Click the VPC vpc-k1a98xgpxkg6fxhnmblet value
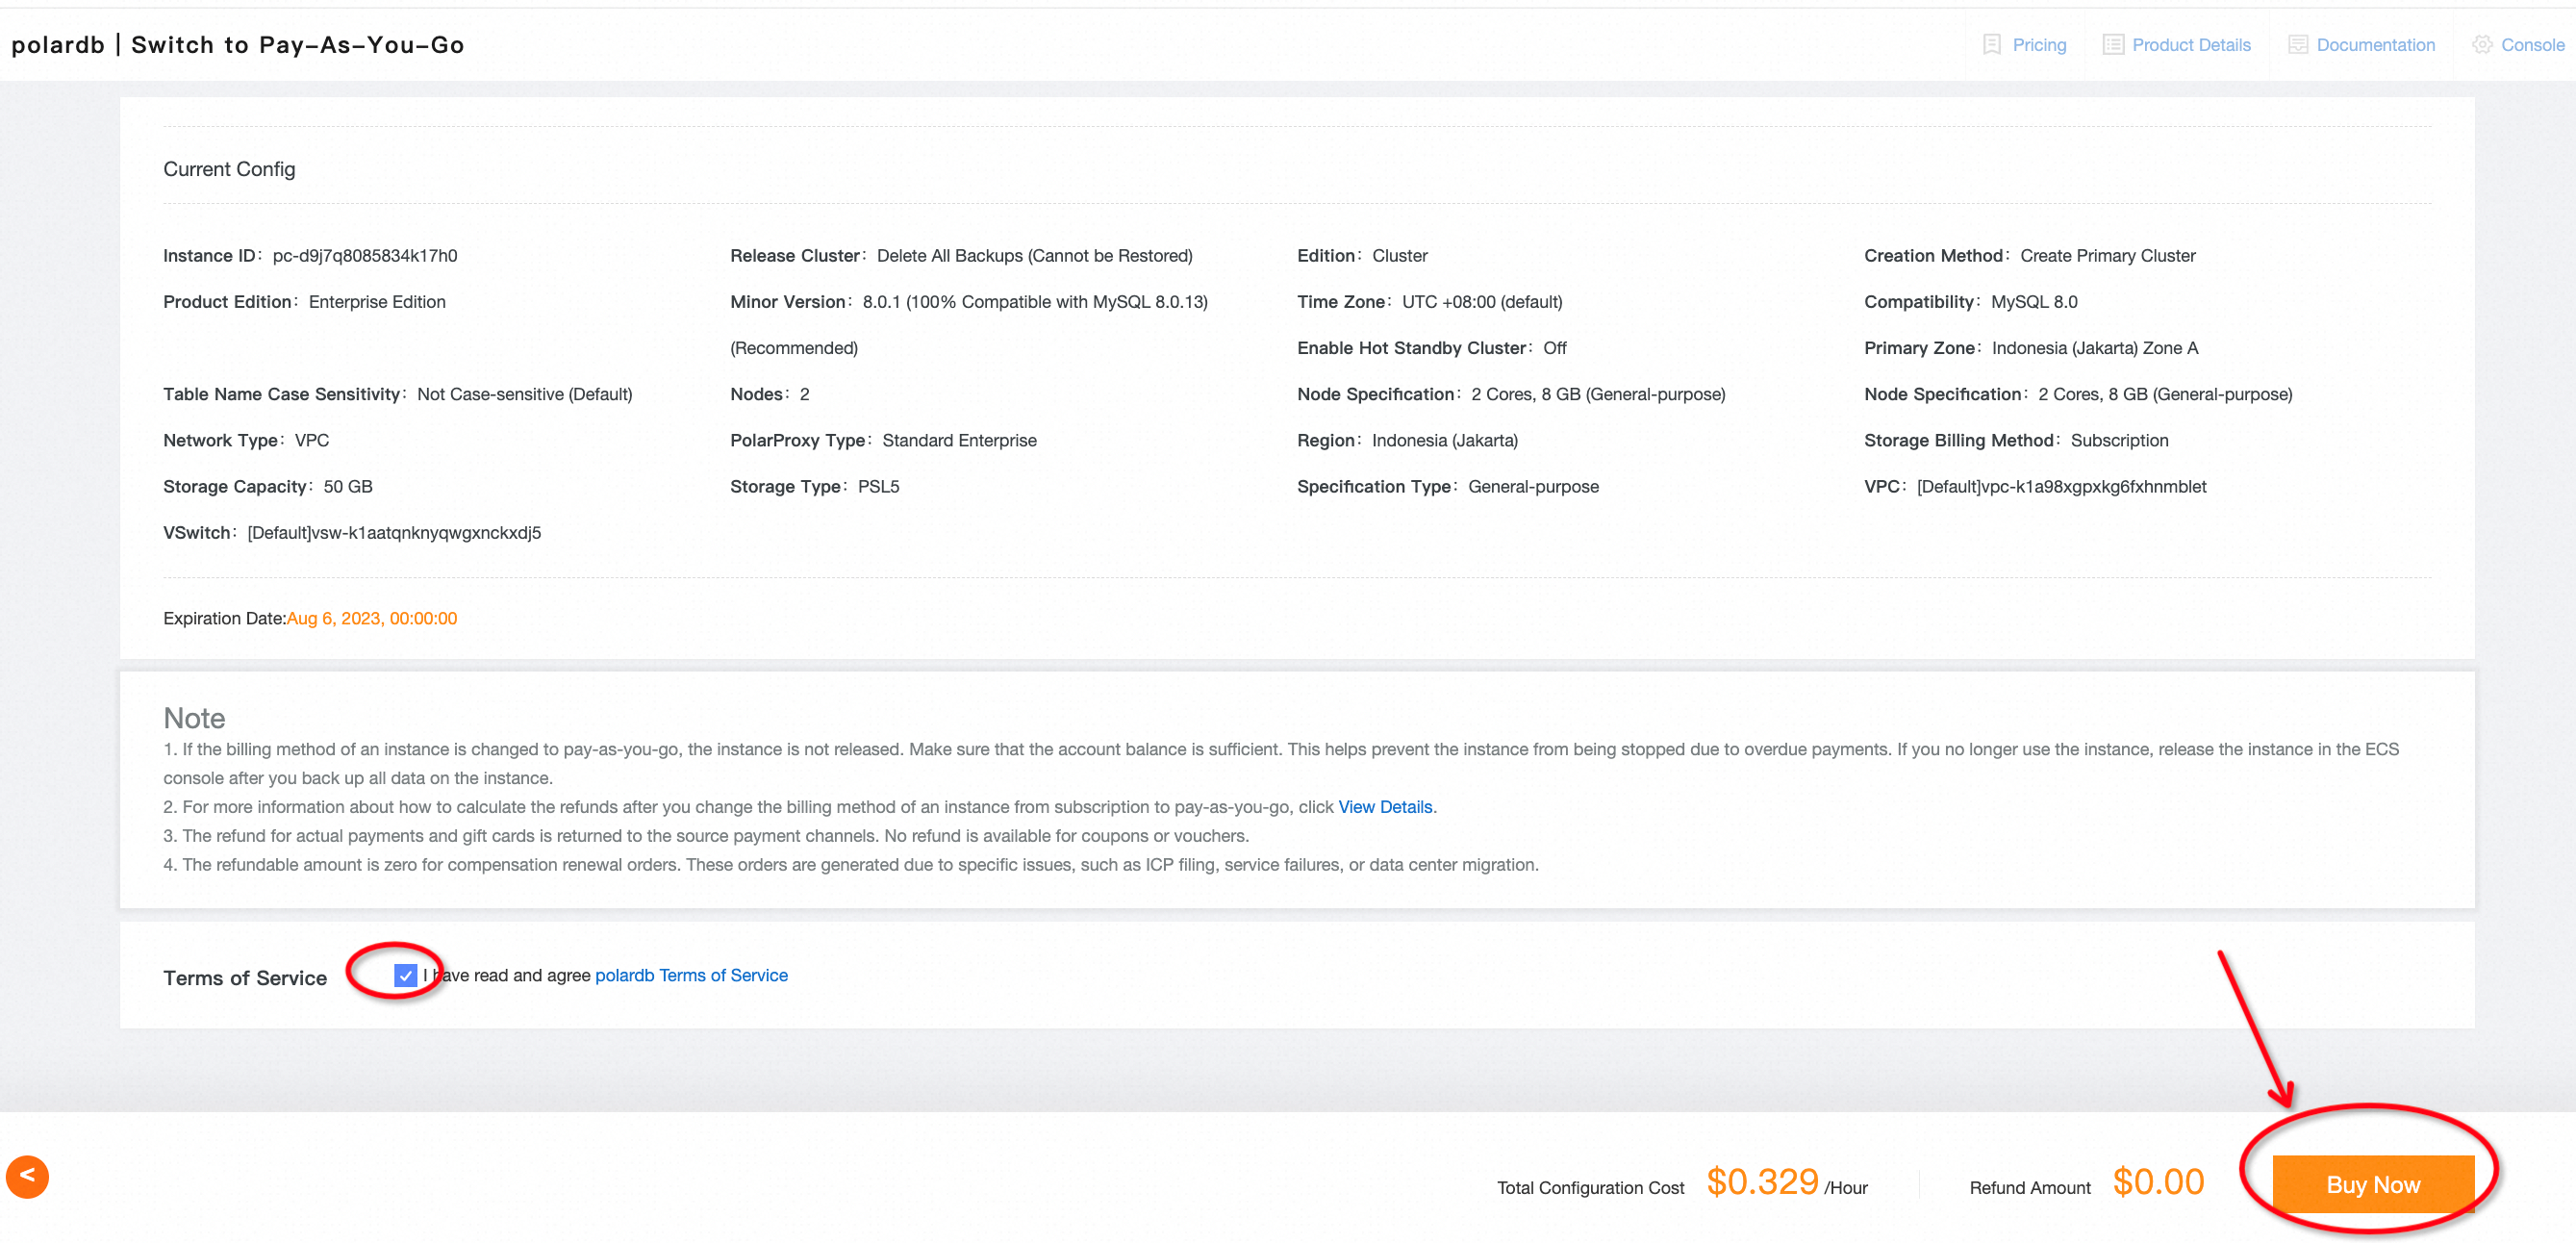 pyautogui.click(x=2061, y=487)
